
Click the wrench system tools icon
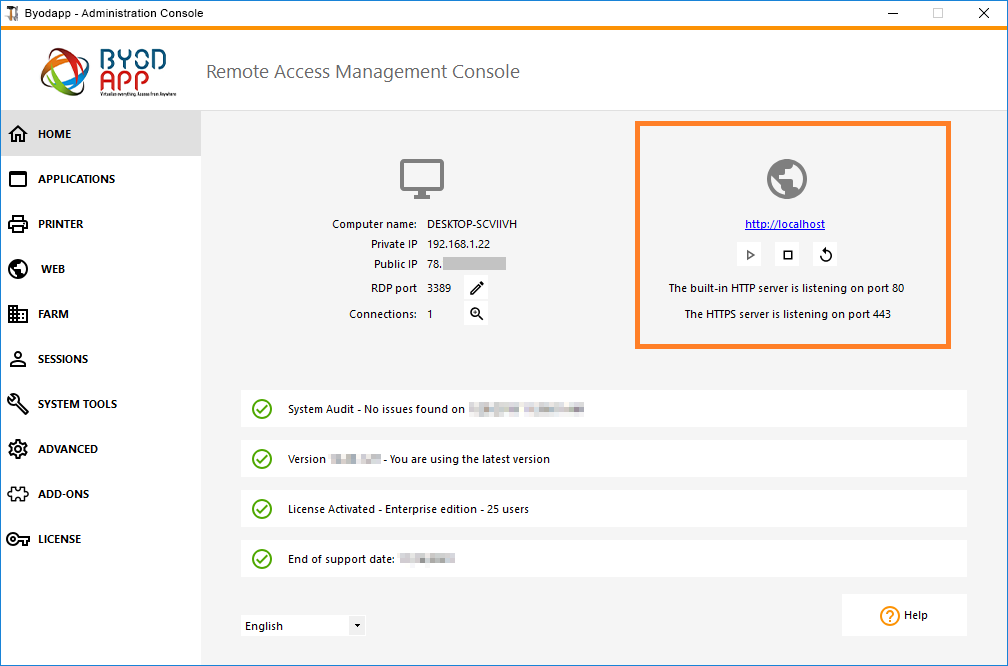[x=18, y=404]
